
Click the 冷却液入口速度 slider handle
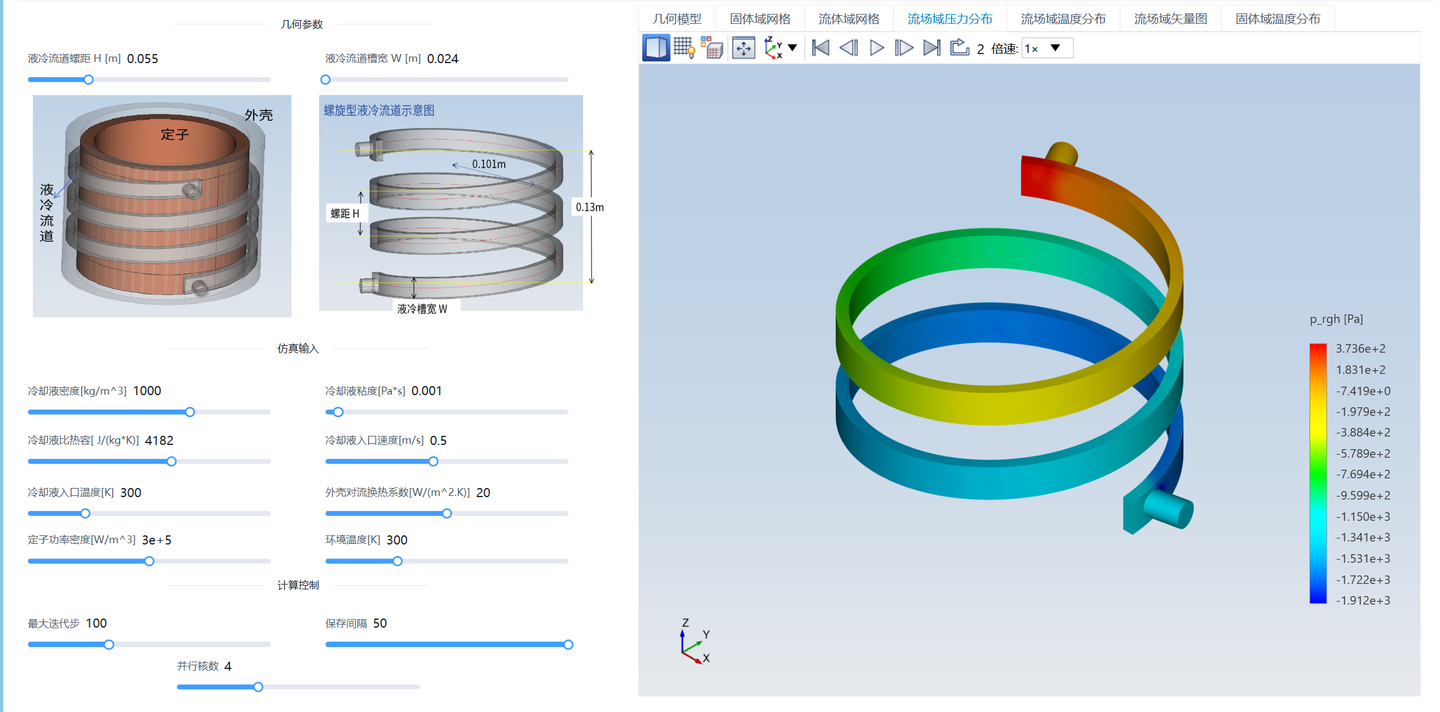pos(433,462)
